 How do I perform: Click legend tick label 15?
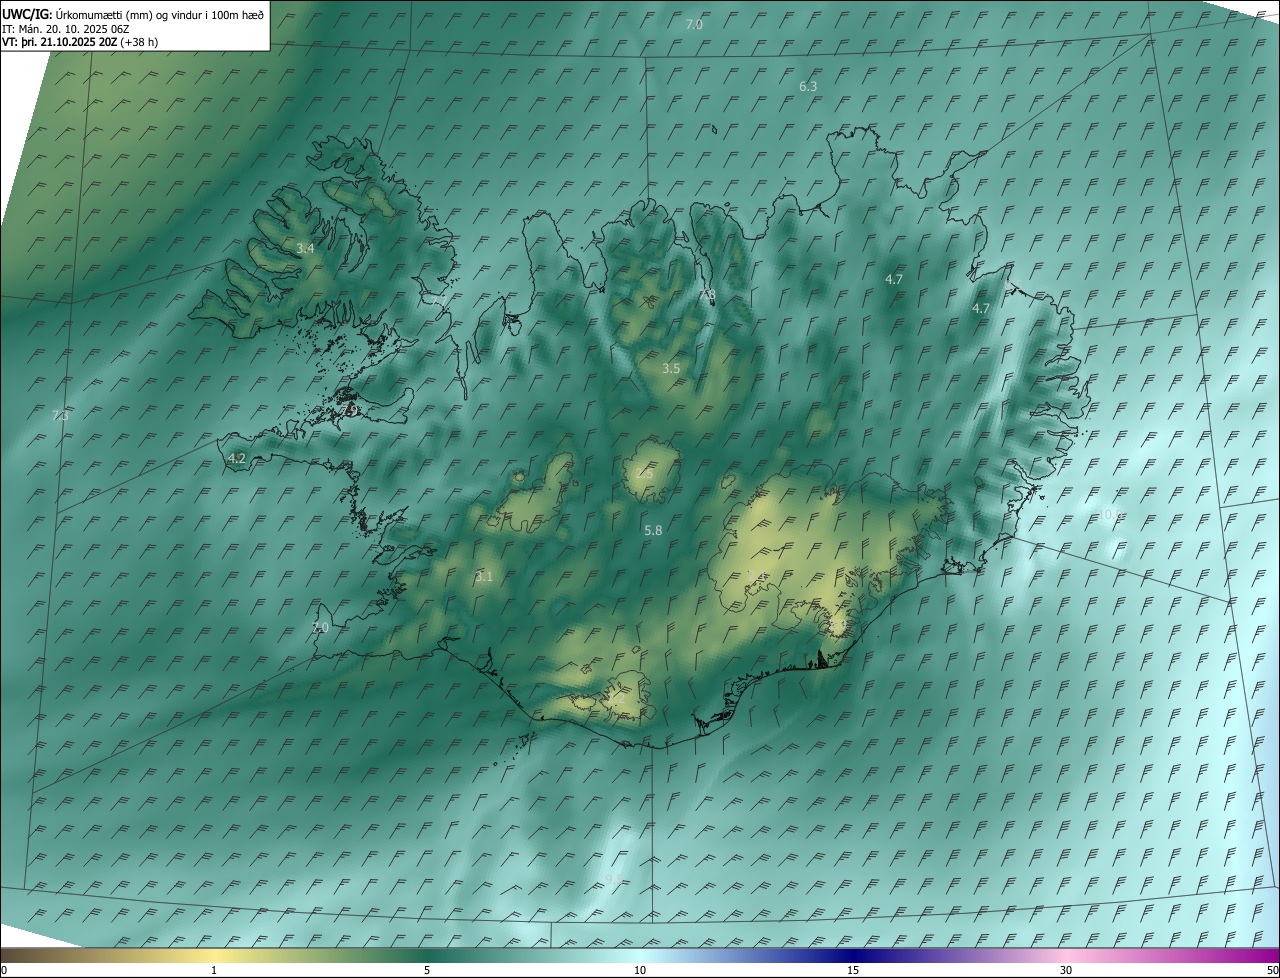click(853, 970)
